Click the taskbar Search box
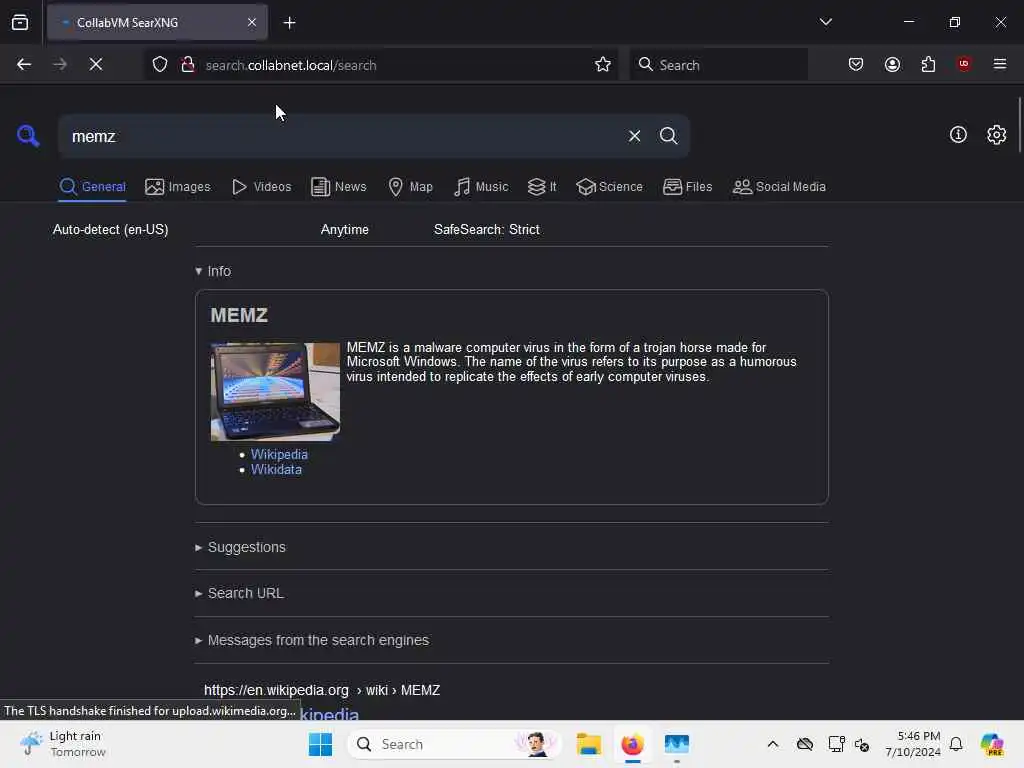Screen dimensions: 1024x768 pos(454,744)
